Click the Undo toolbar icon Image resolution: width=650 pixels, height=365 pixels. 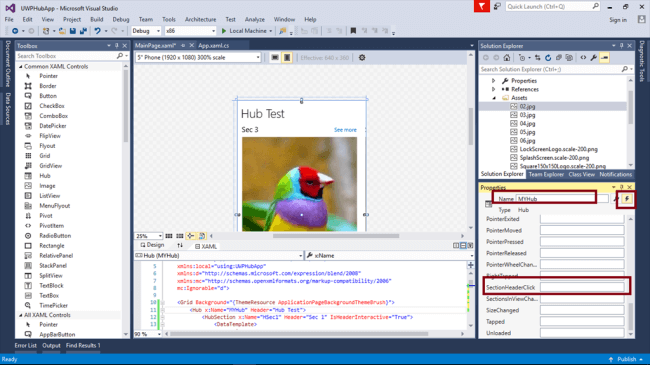pos(97,31)
